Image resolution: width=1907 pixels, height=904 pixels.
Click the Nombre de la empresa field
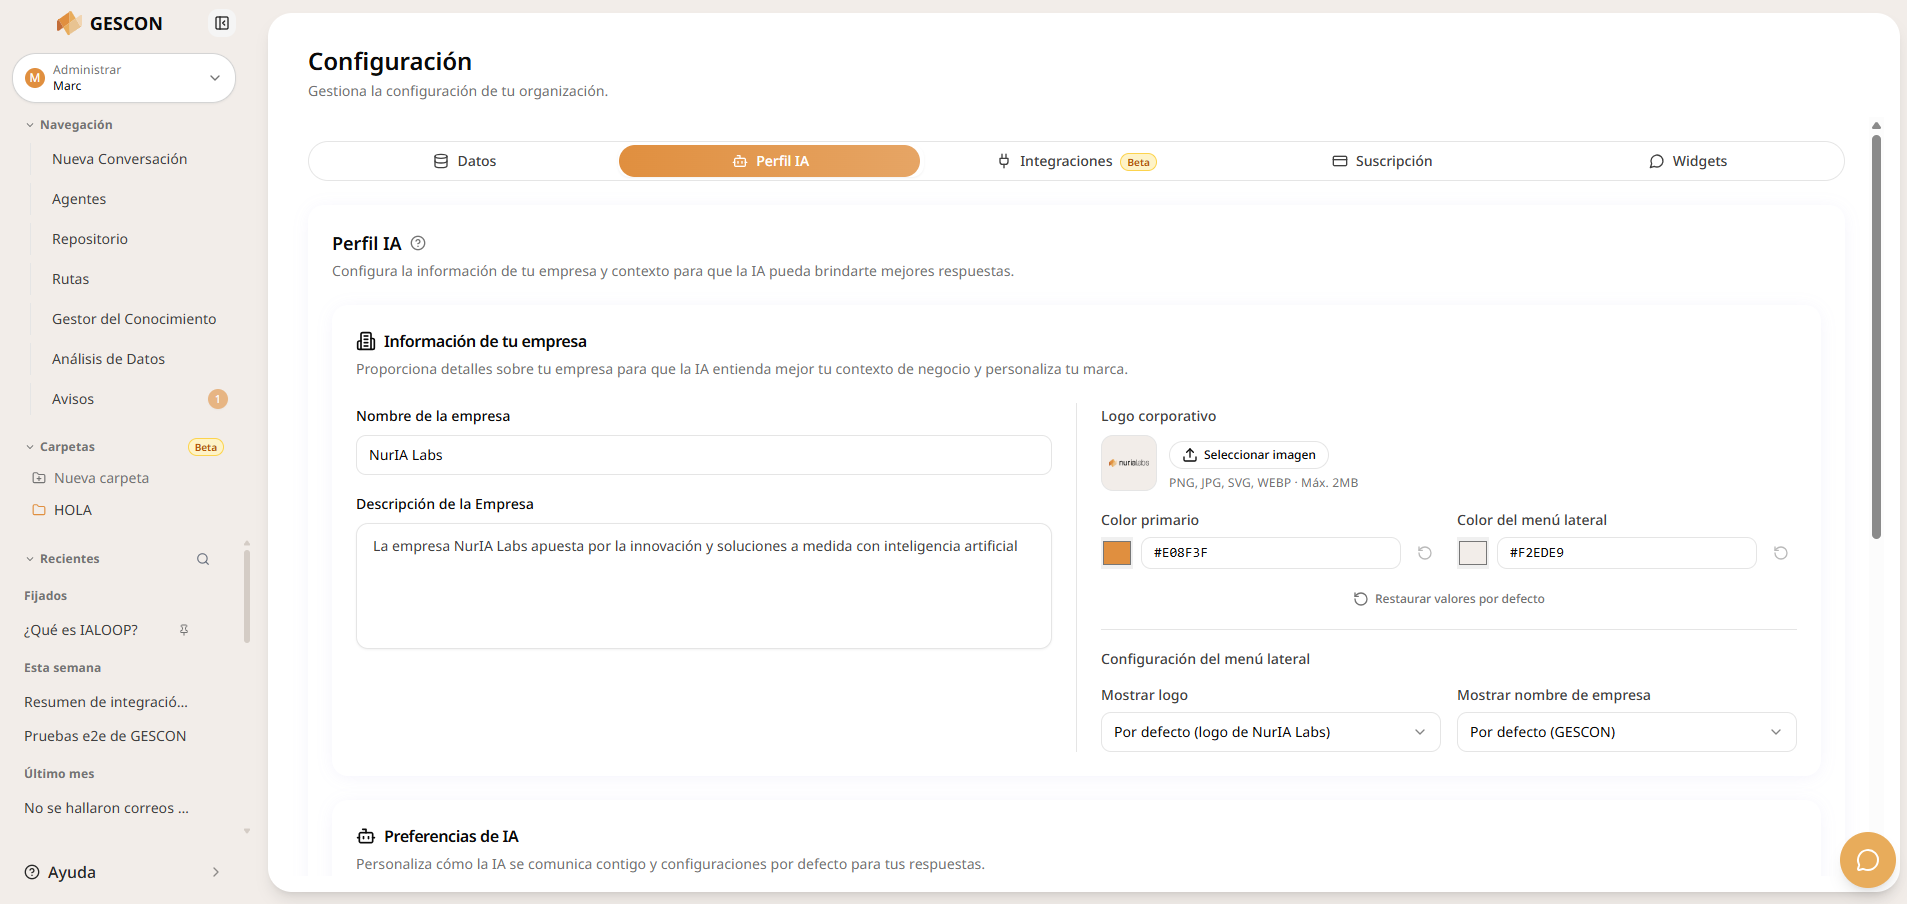(x=703, y=455)
